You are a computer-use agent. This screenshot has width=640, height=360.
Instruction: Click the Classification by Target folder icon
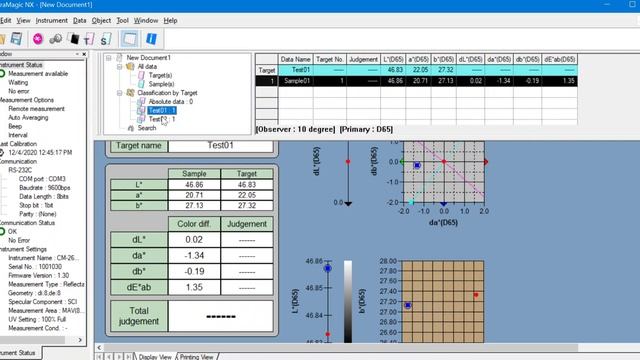tap(130, 93)
